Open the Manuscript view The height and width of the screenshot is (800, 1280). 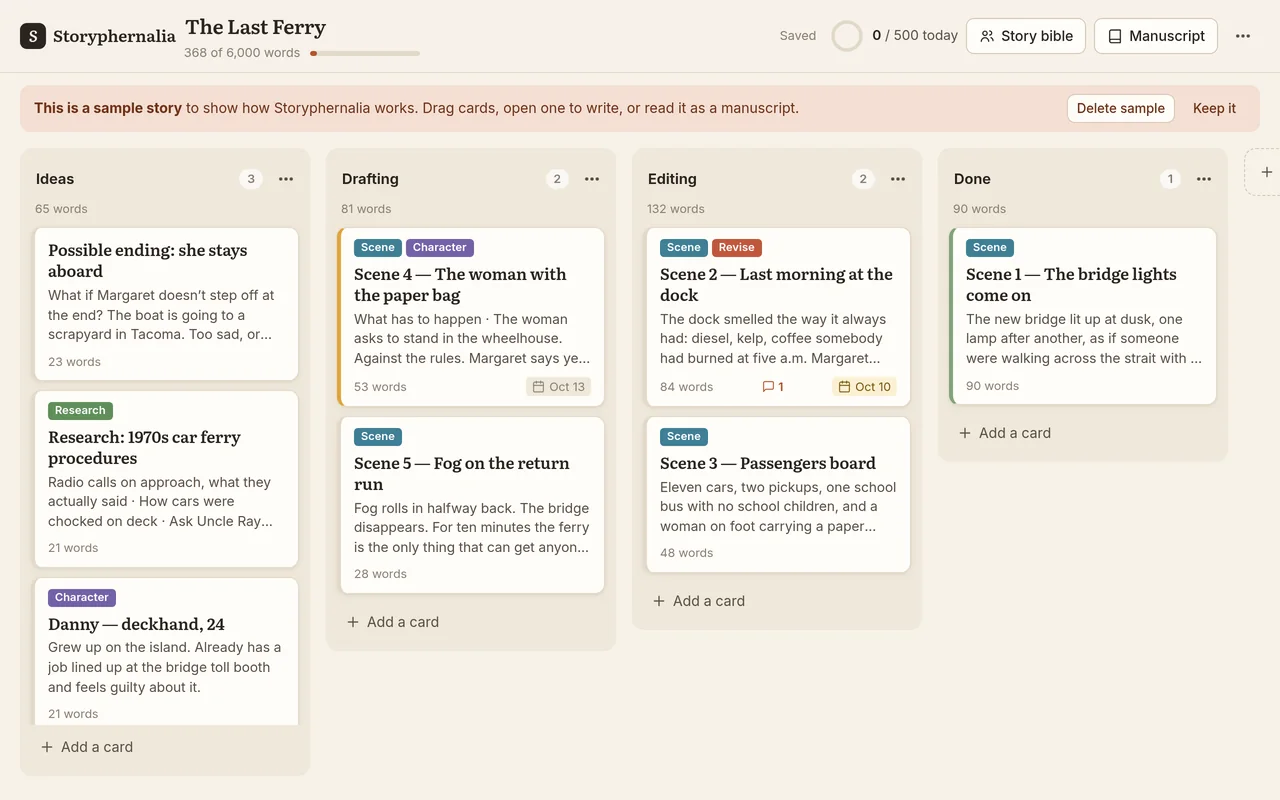[1156, 36]
